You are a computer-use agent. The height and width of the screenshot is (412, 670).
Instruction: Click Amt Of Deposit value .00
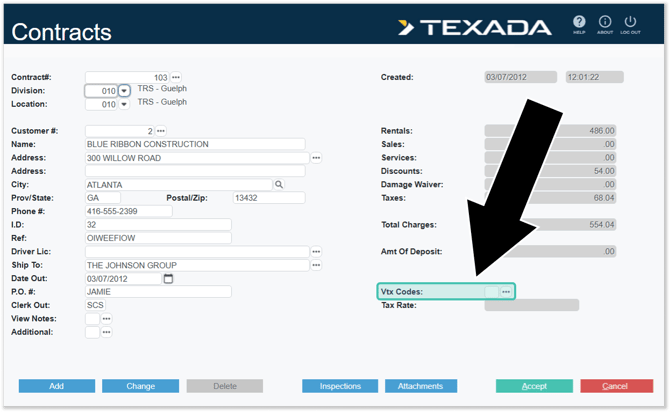click(550, 251)
